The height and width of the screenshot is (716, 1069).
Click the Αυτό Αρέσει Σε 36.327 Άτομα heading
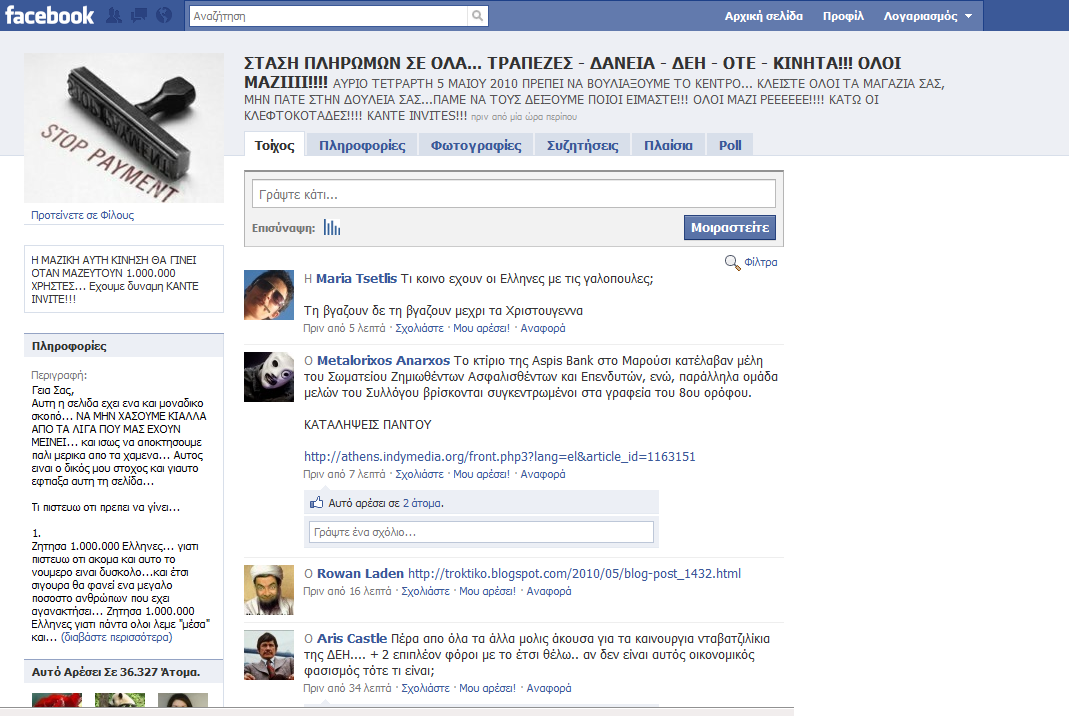pos(116,672)
